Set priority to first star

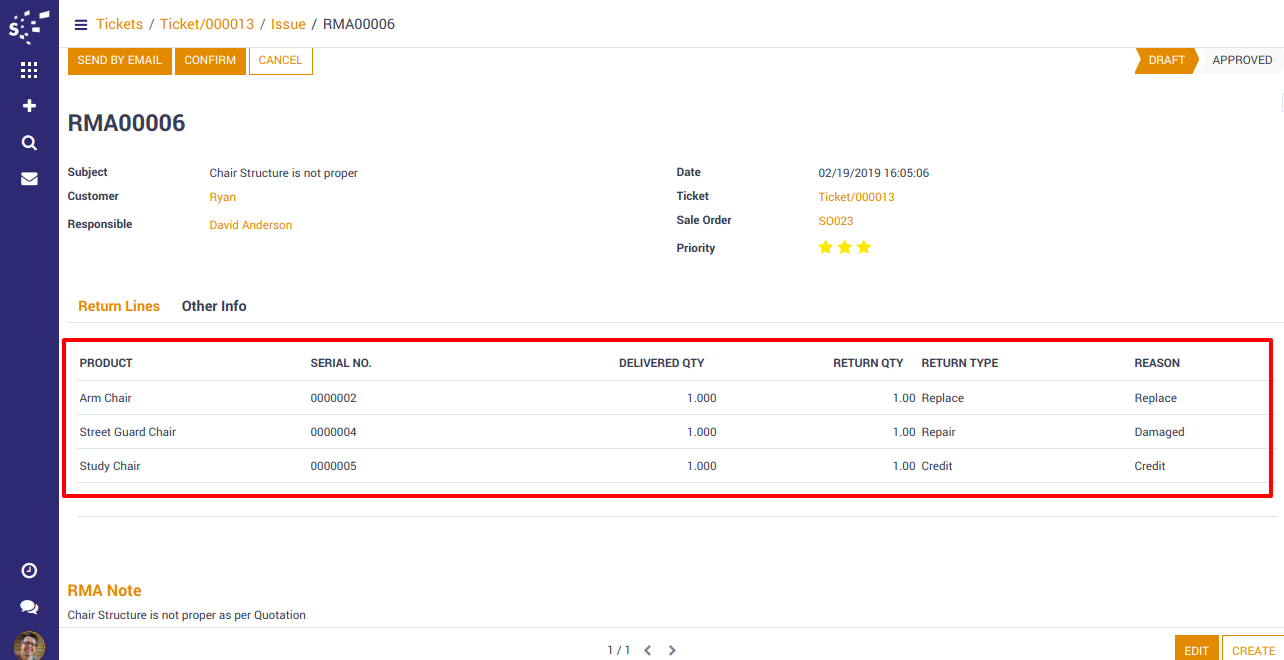tap(825, 247)
